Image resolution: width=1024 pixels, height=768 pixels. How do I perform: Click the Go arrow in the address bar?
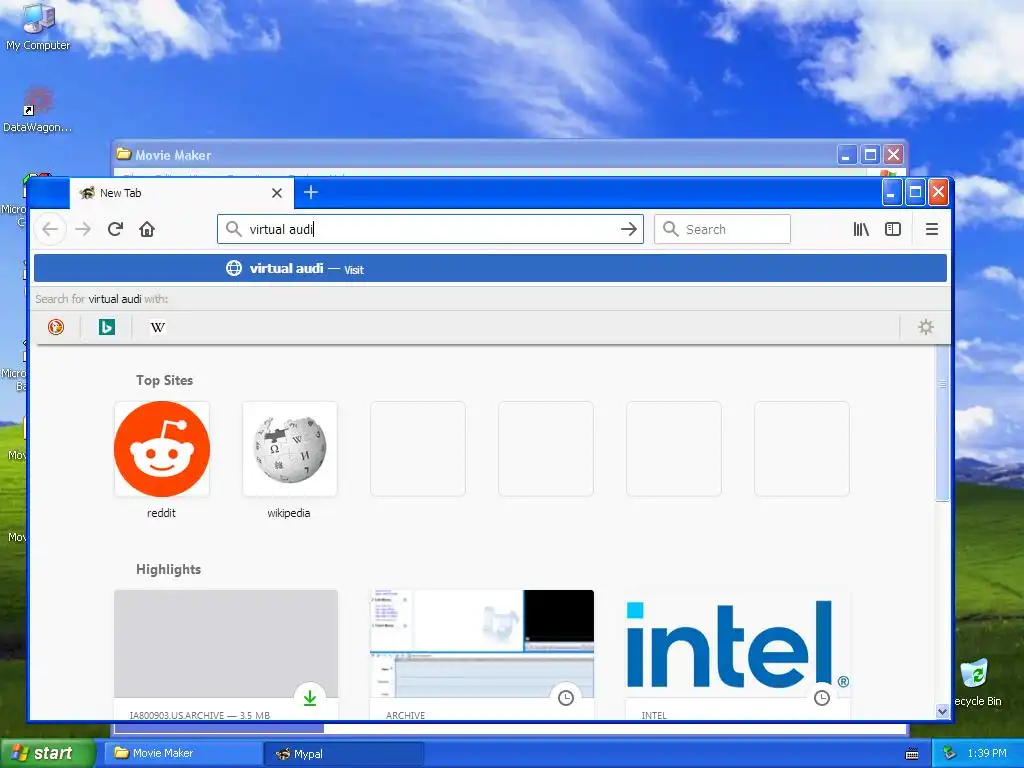tap(628, 229)
